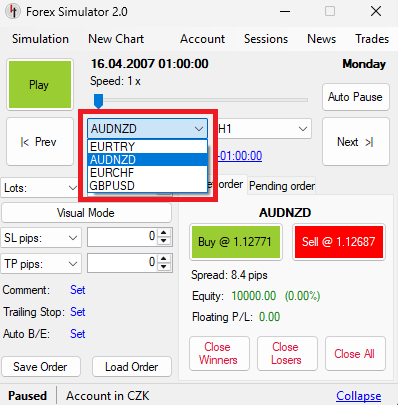
Task: Click the Visual Mode button
Action: point(86,213)
